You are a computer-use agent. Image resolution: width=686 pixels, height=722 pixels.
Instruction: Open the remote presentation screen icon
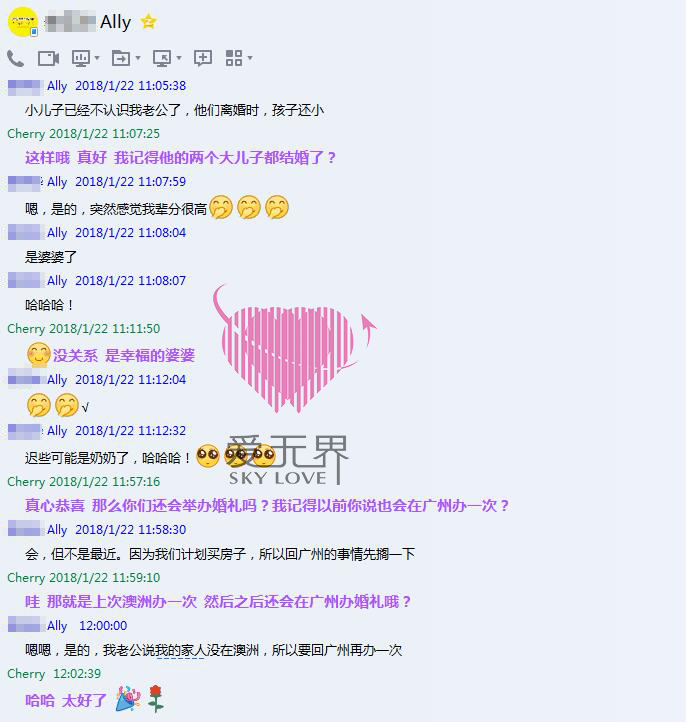[x=81, y=58]
